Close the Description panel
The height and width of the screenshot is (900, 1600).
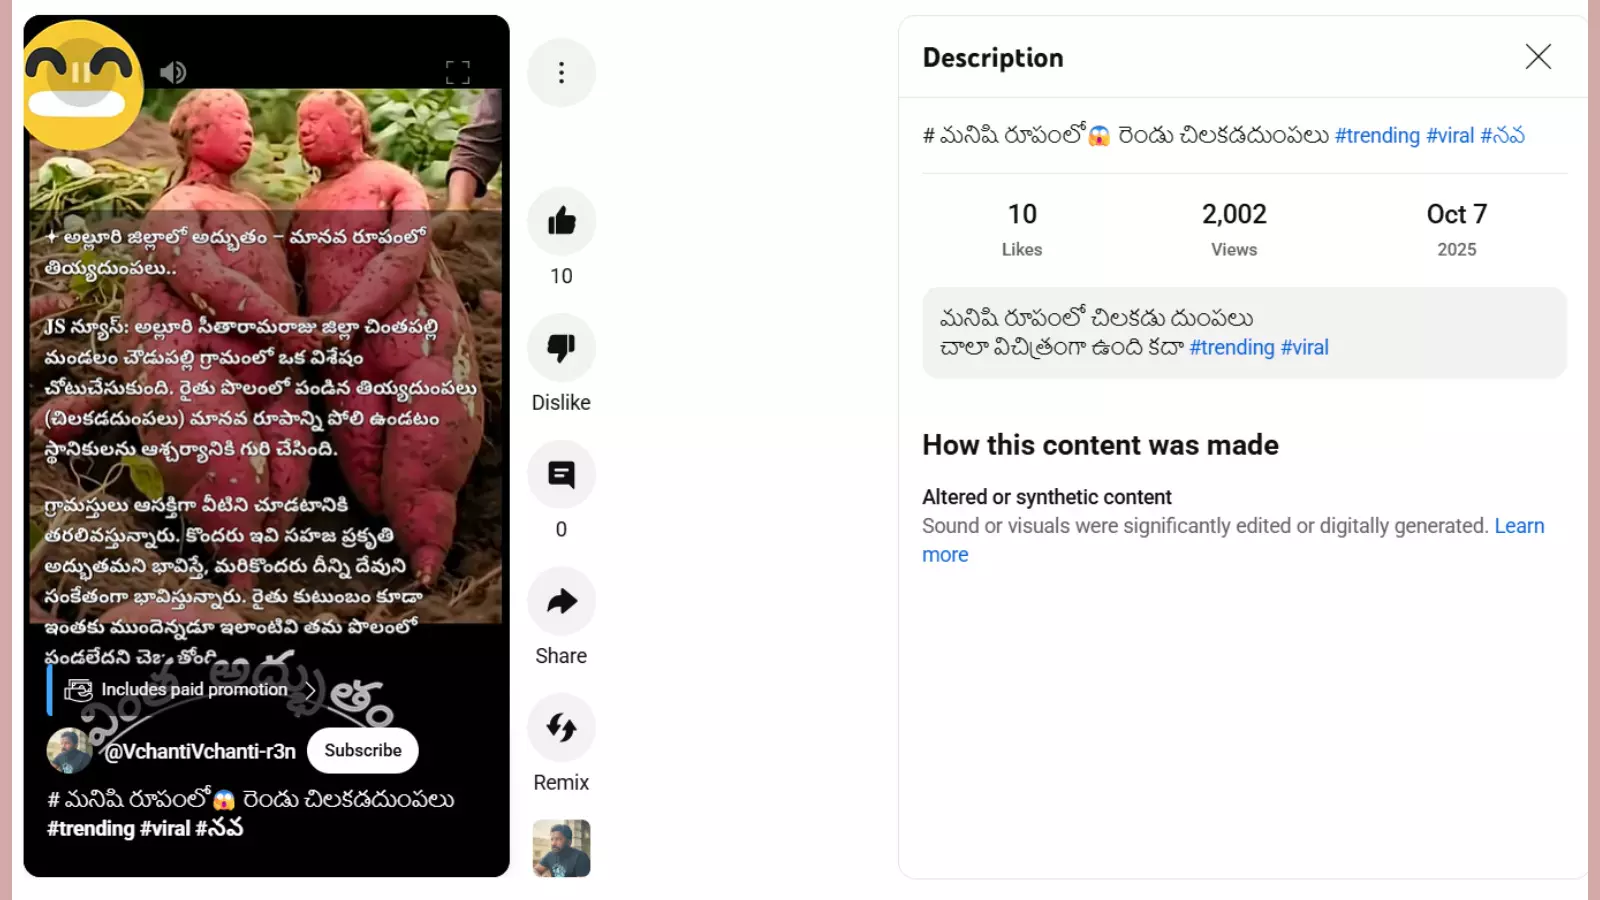(x=1538, y=57)
